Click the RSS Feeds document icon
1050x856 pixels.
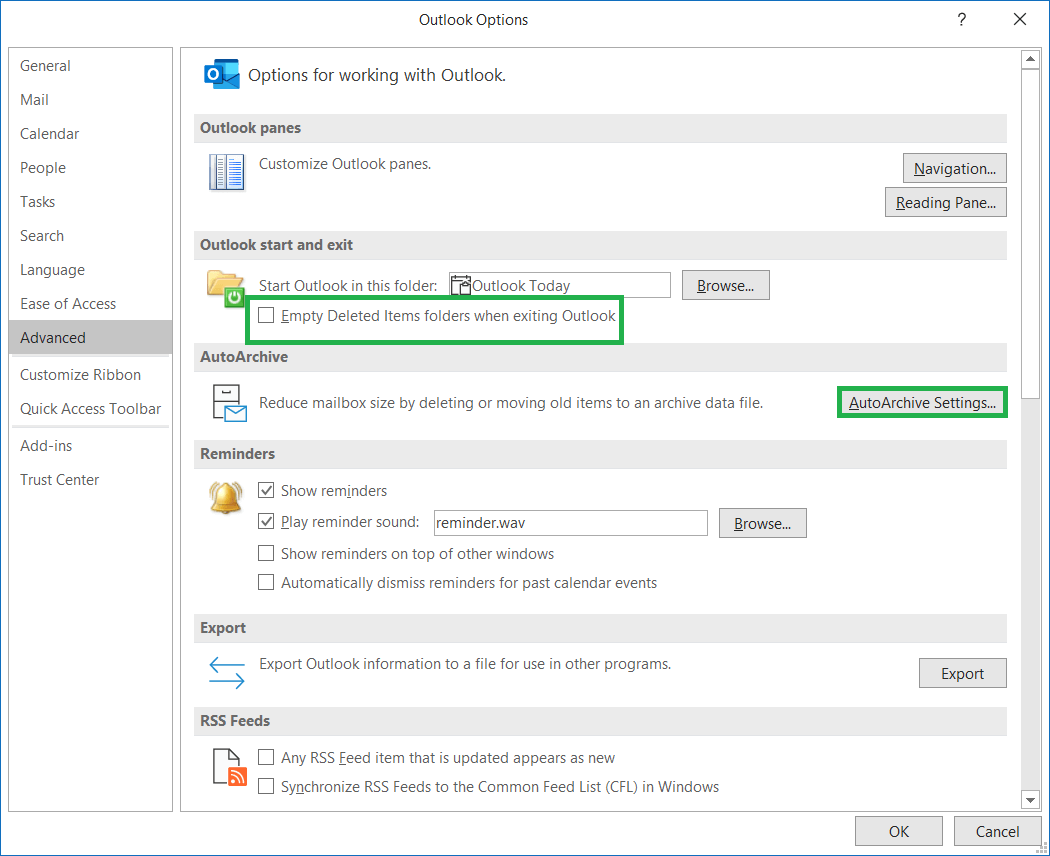229,767
